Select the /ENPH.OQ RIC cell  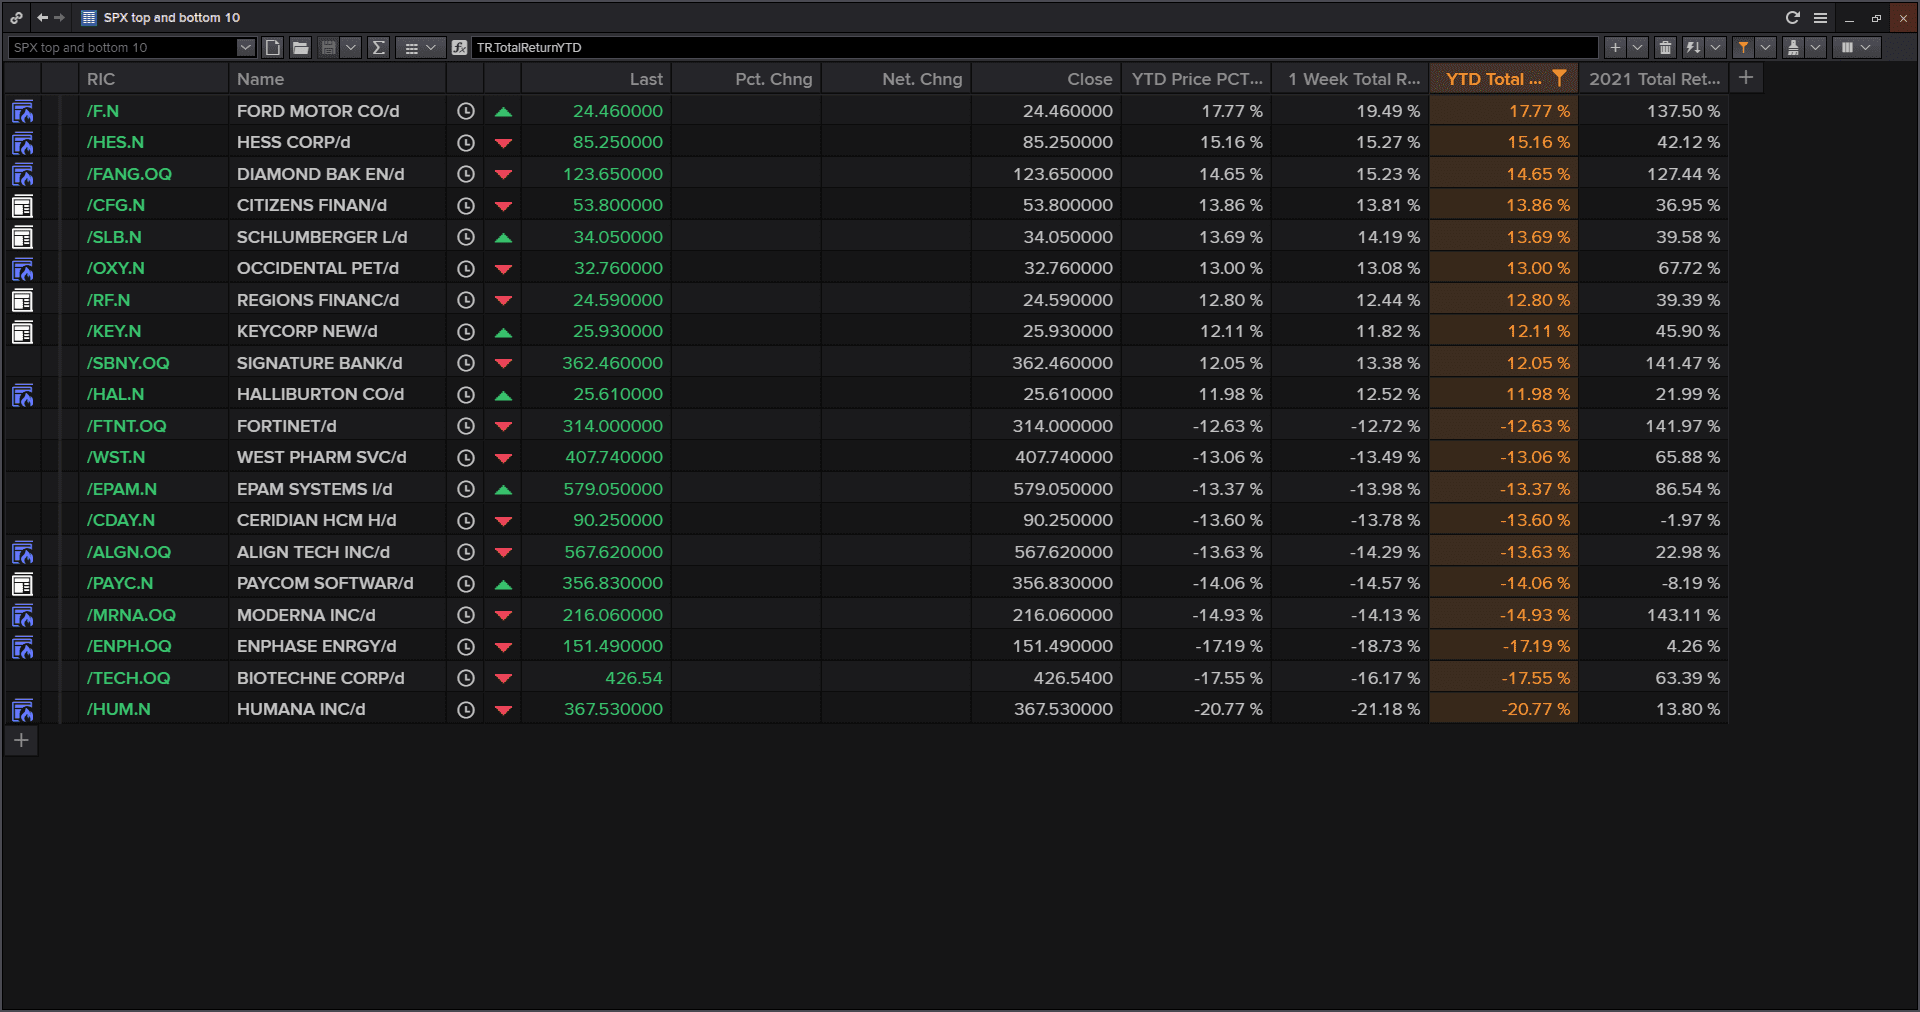point(154,646)
